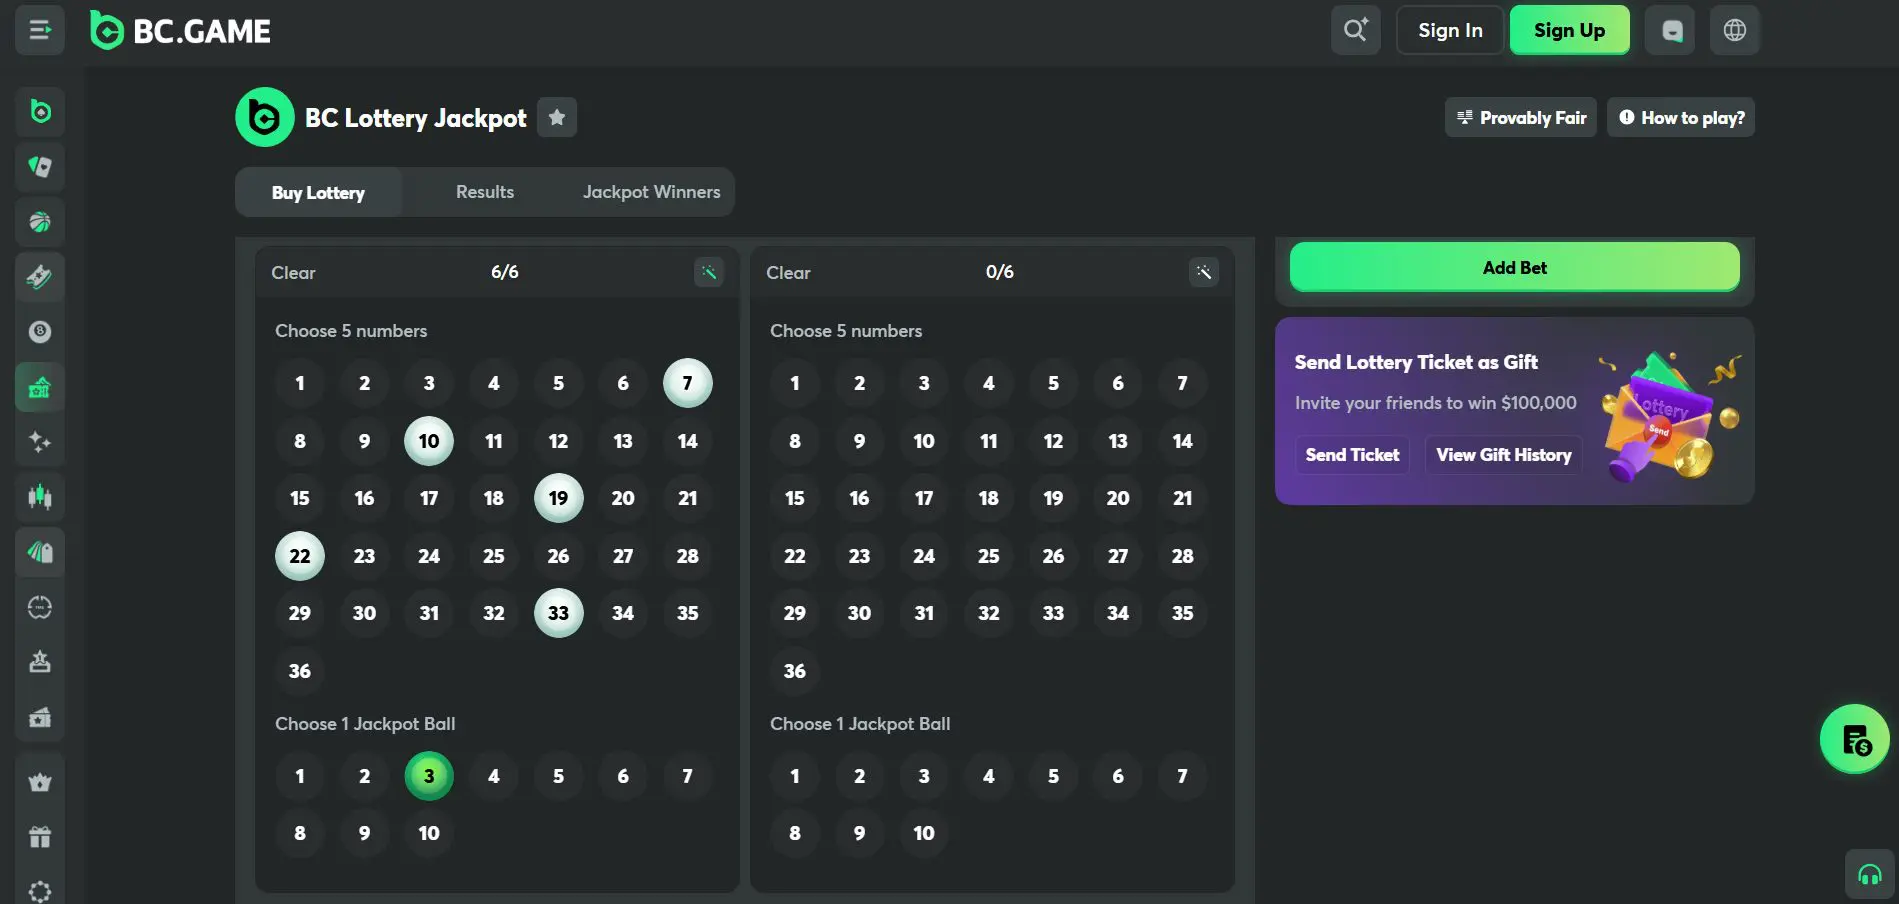Select number 17 on the second ticket
The image size is (1899, 904).
pyautogui.click(x=924, y=498)
